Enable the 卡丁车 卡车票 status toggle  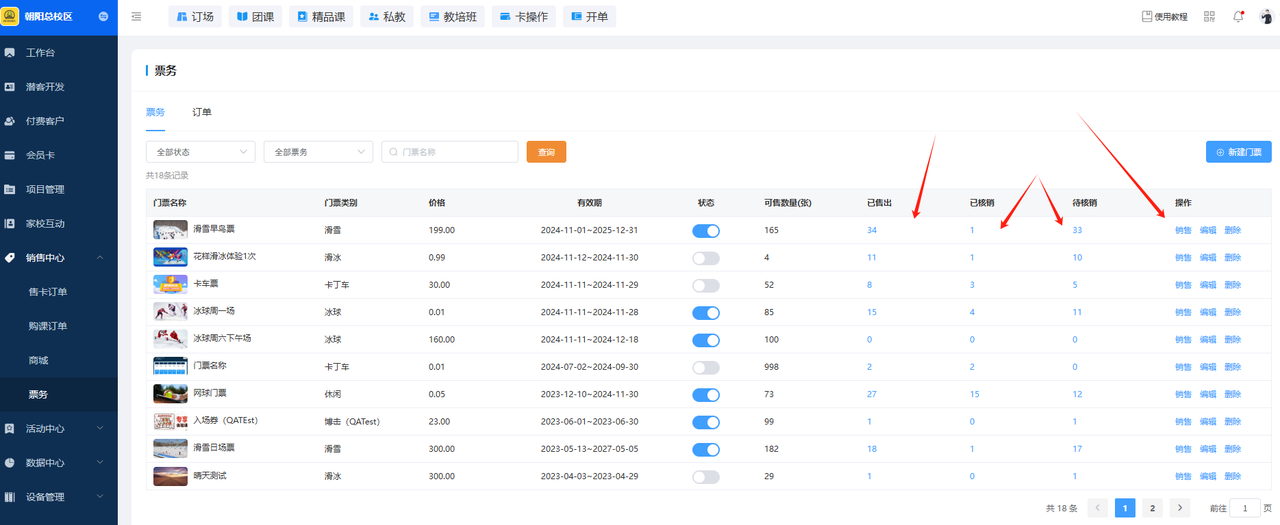[x=705, y=285]
